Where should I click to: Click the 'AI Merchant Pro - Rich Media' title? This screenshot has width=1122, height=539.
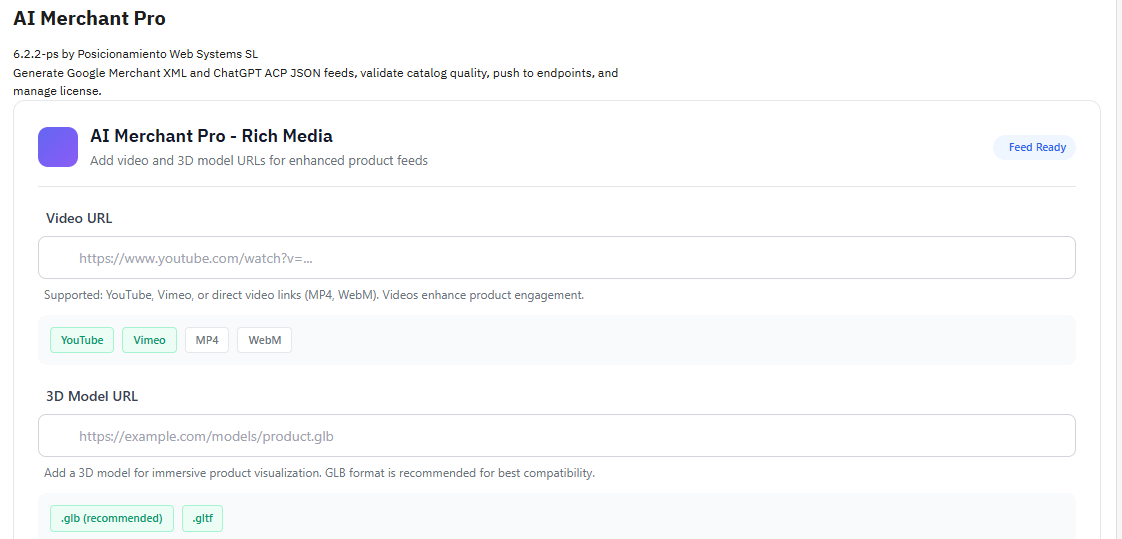tap(211, 136)
